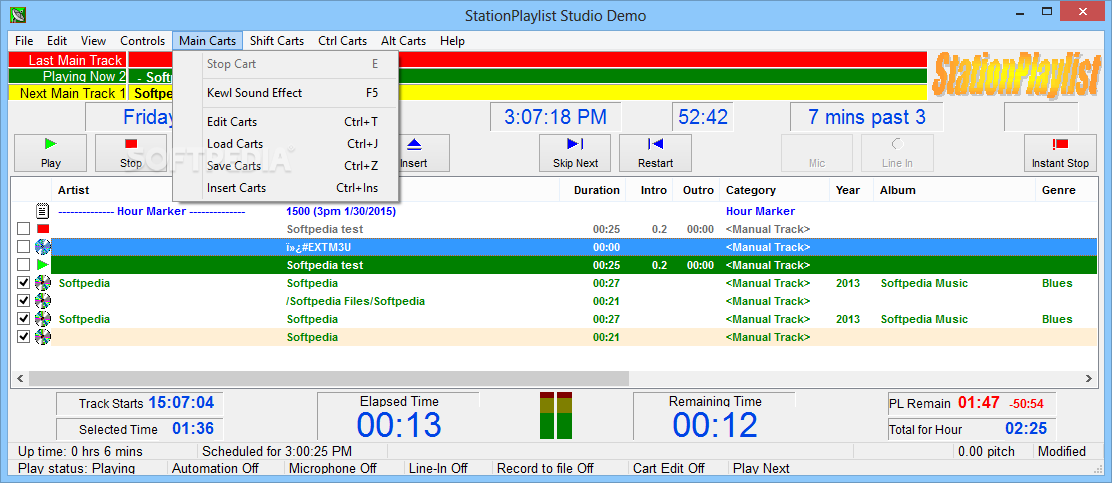Uncheck the /Softpedia Files/Softpedia row checkbox

[24, 301]
